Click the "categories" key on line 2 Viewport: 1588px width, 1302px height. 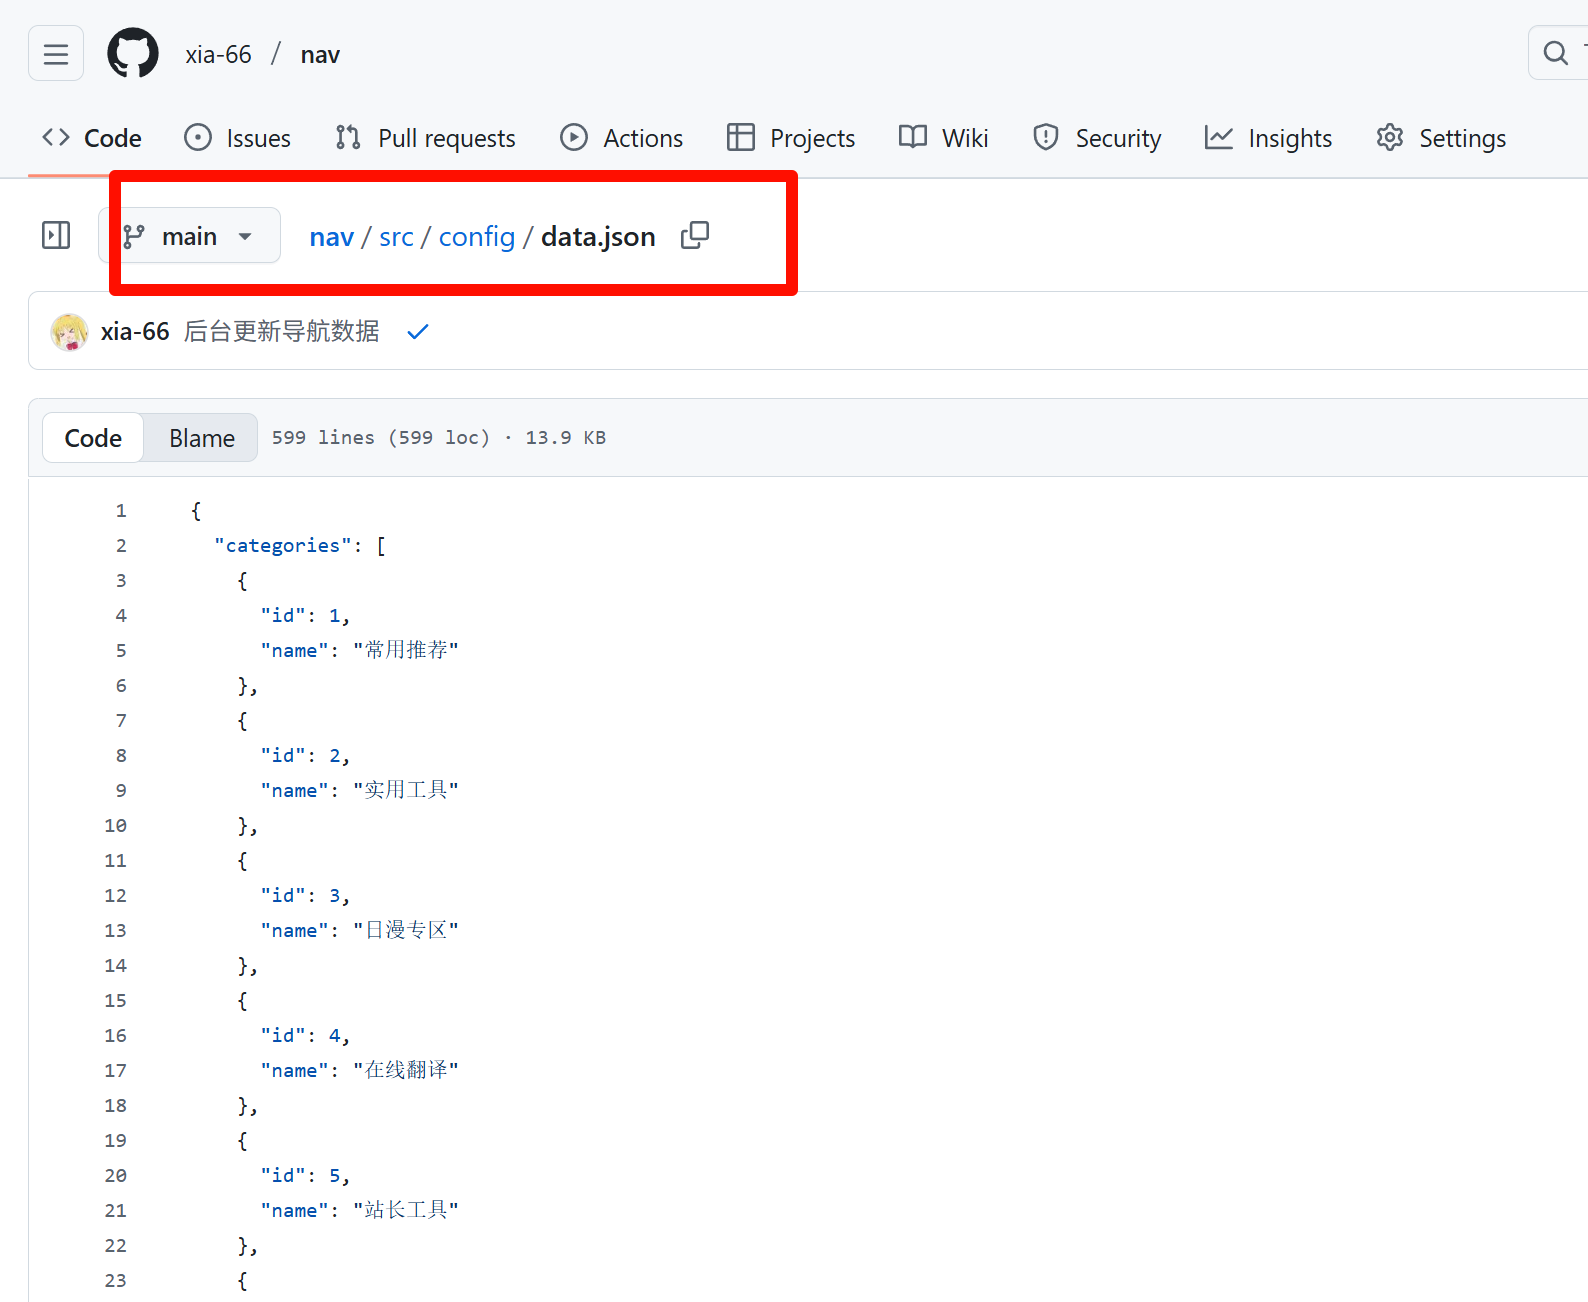tap(283, 546)
